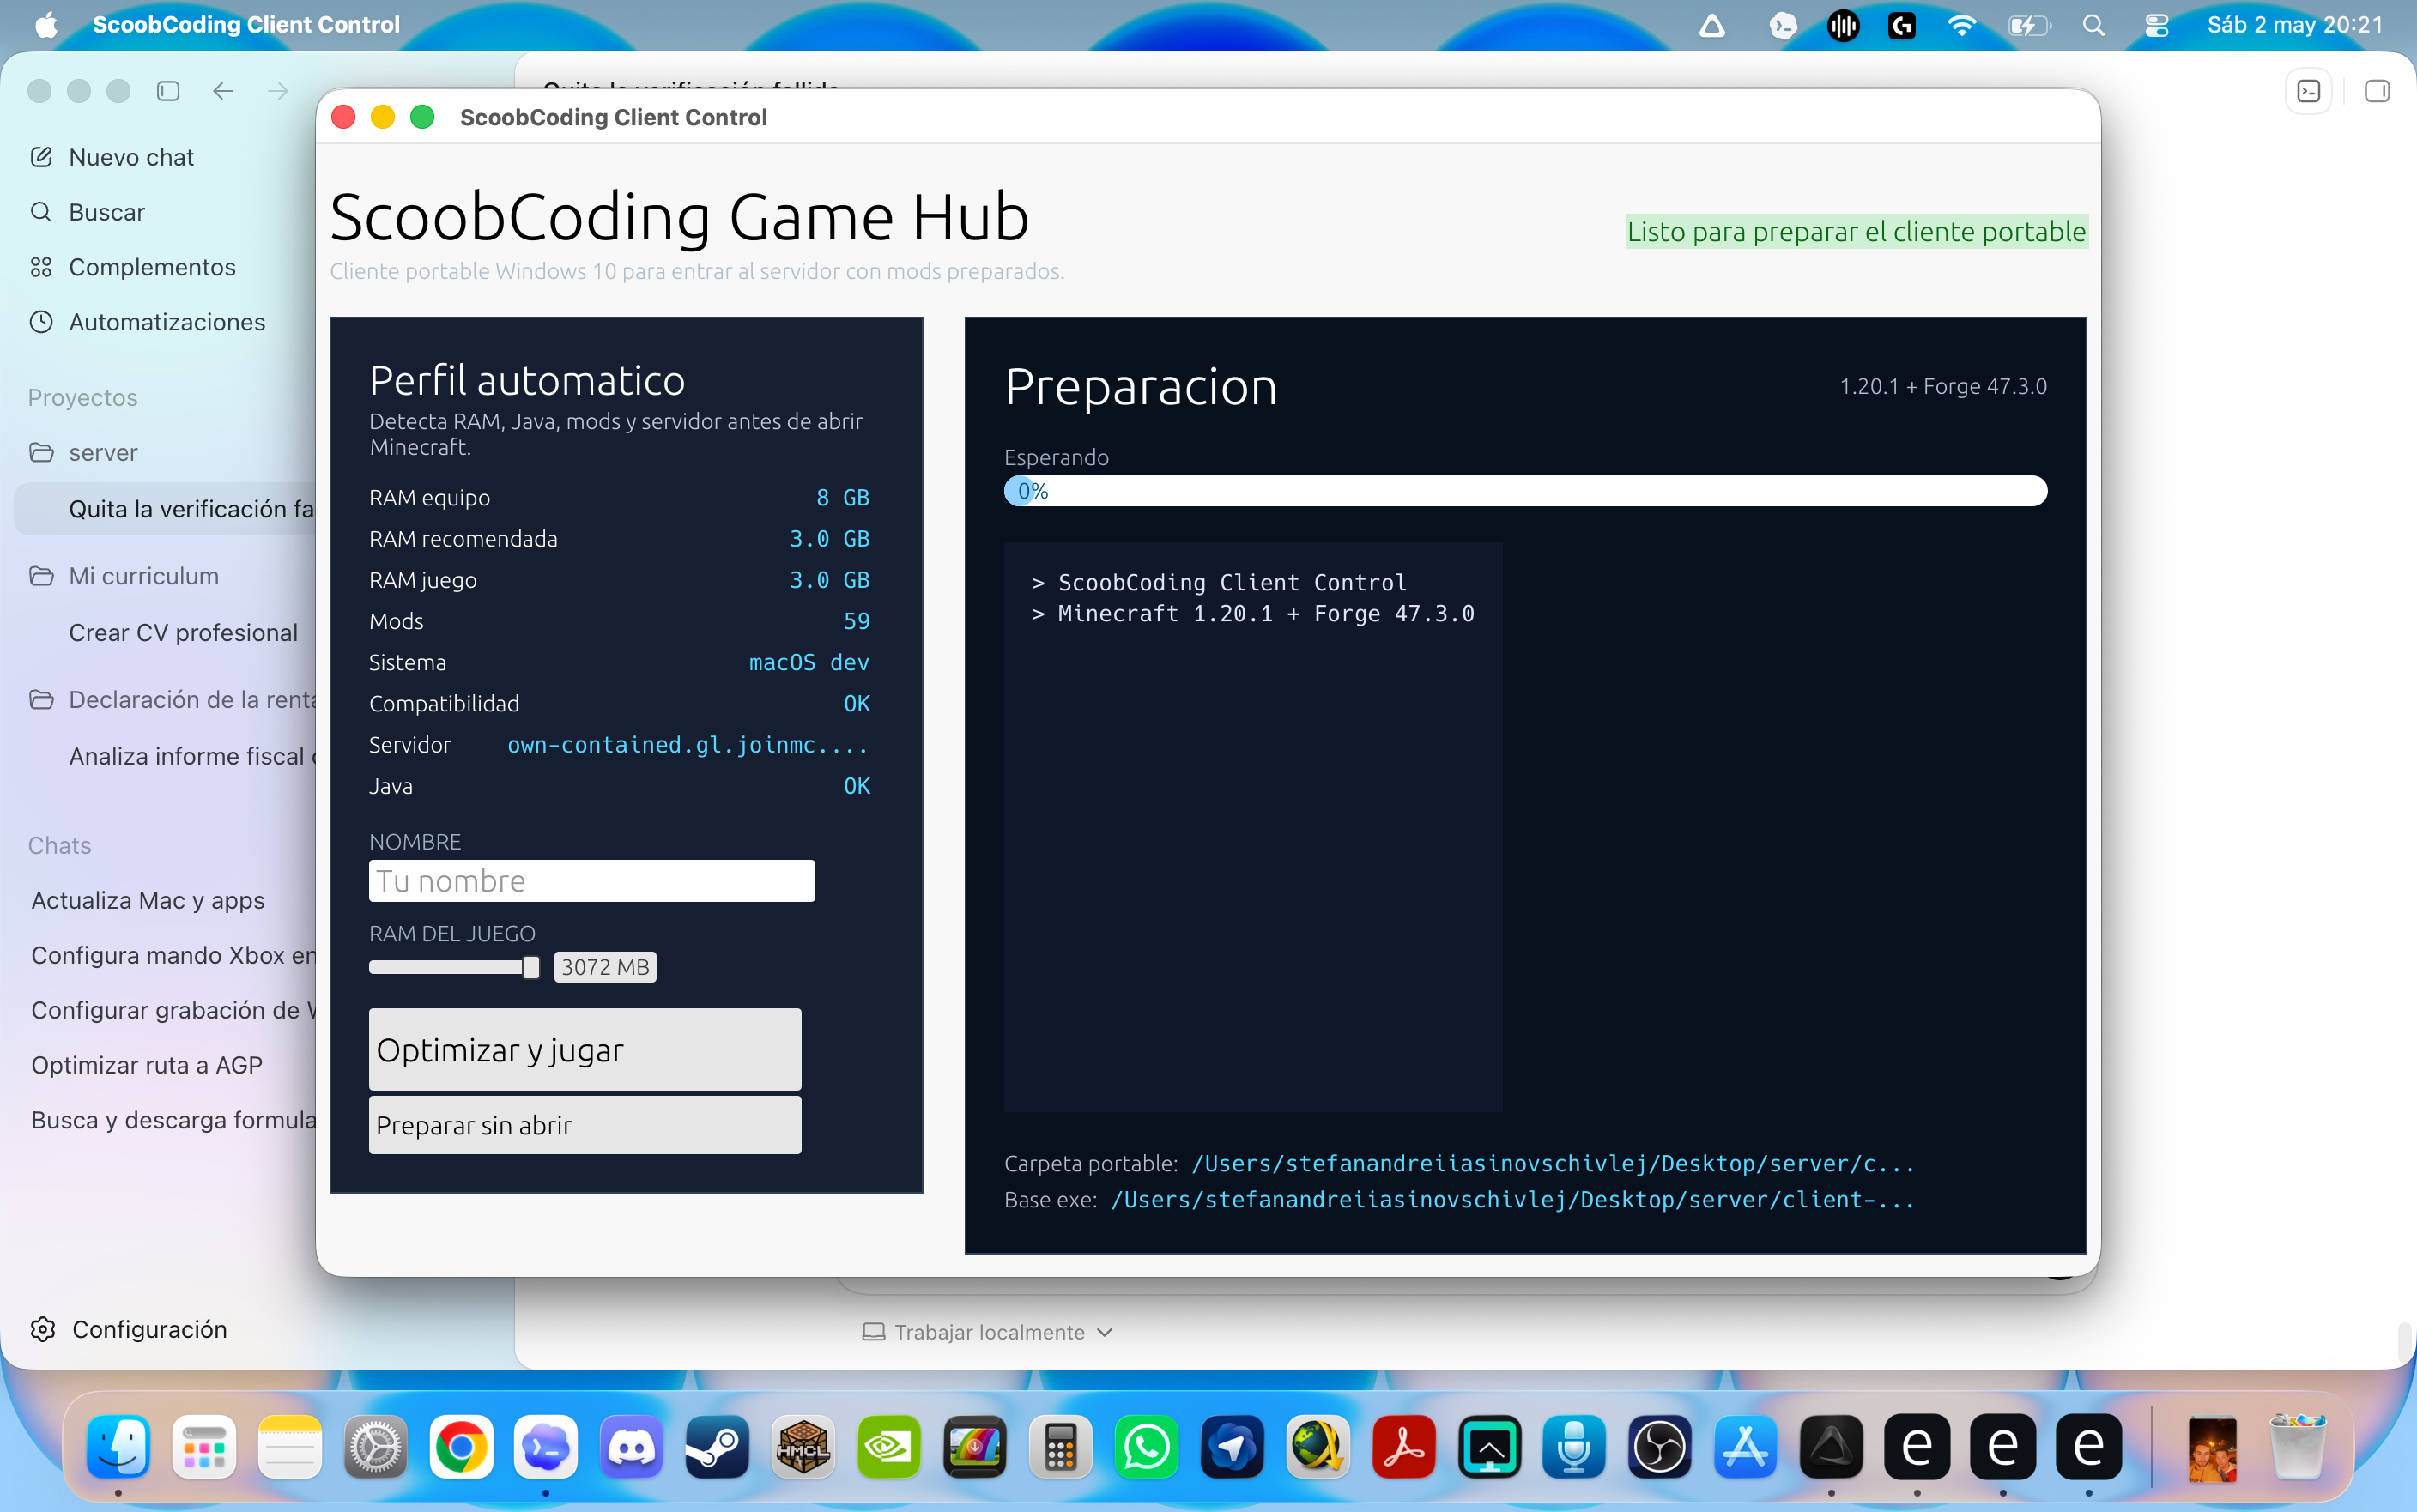The image size is (2417, 1512).
Task: Open OBS from the dock
Action: 1660,1446
